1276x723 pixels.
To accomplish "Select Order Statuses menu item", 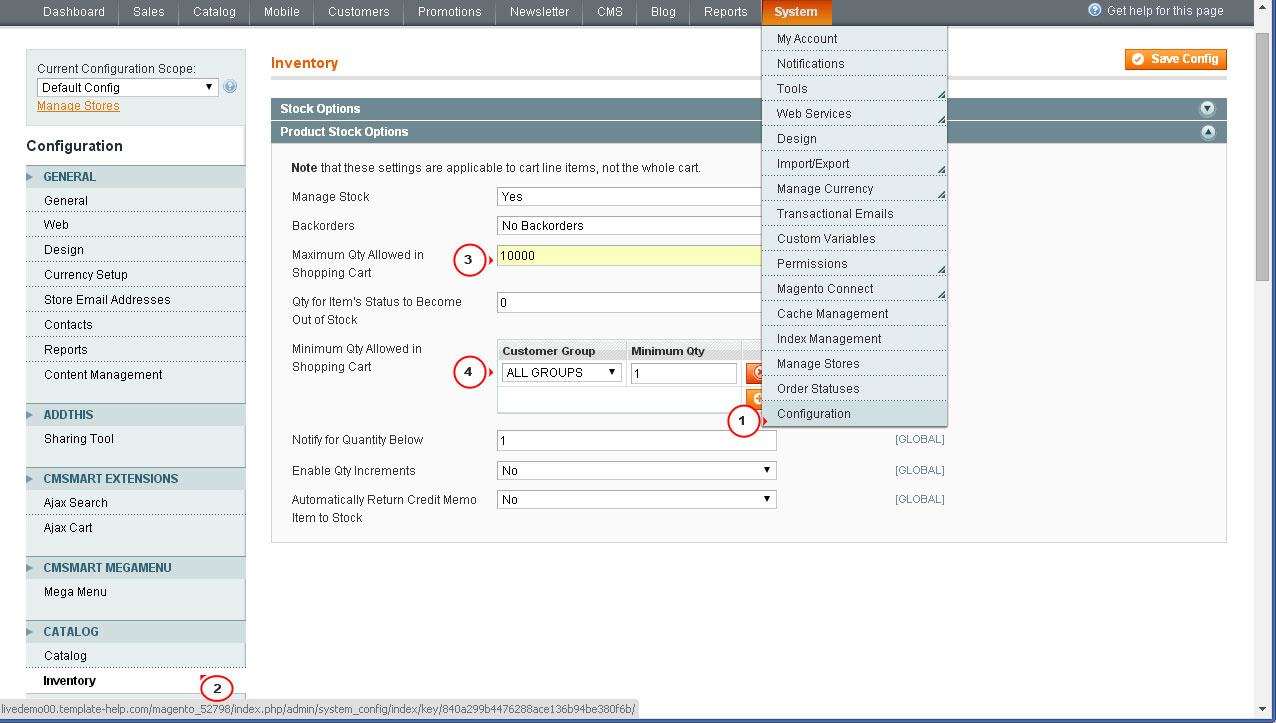I will click(x=854, y=389).
